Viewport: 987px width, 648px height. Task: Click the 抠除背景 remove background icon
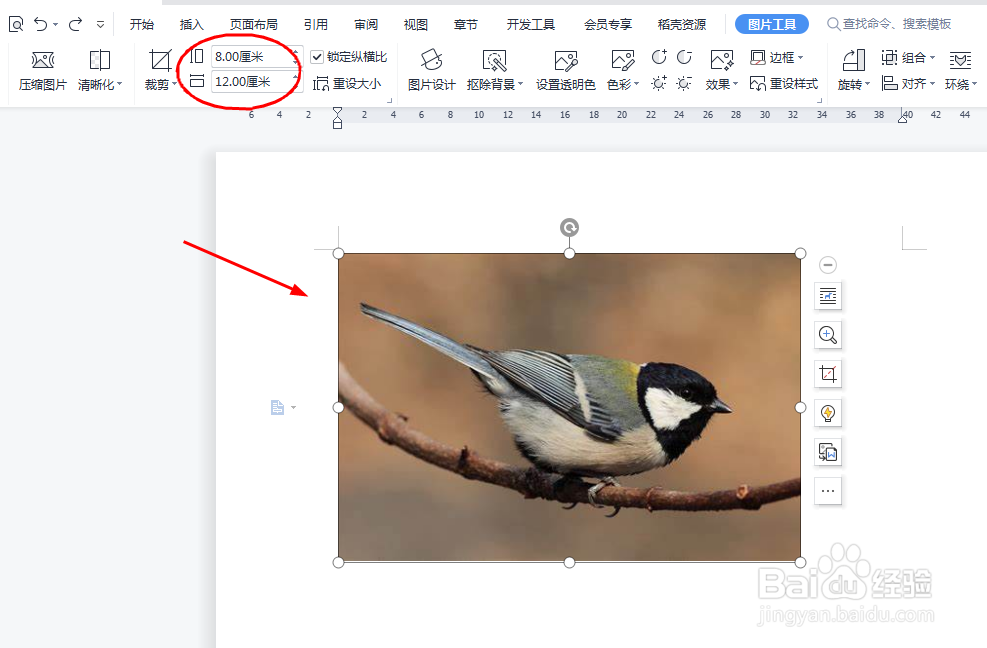494,60
